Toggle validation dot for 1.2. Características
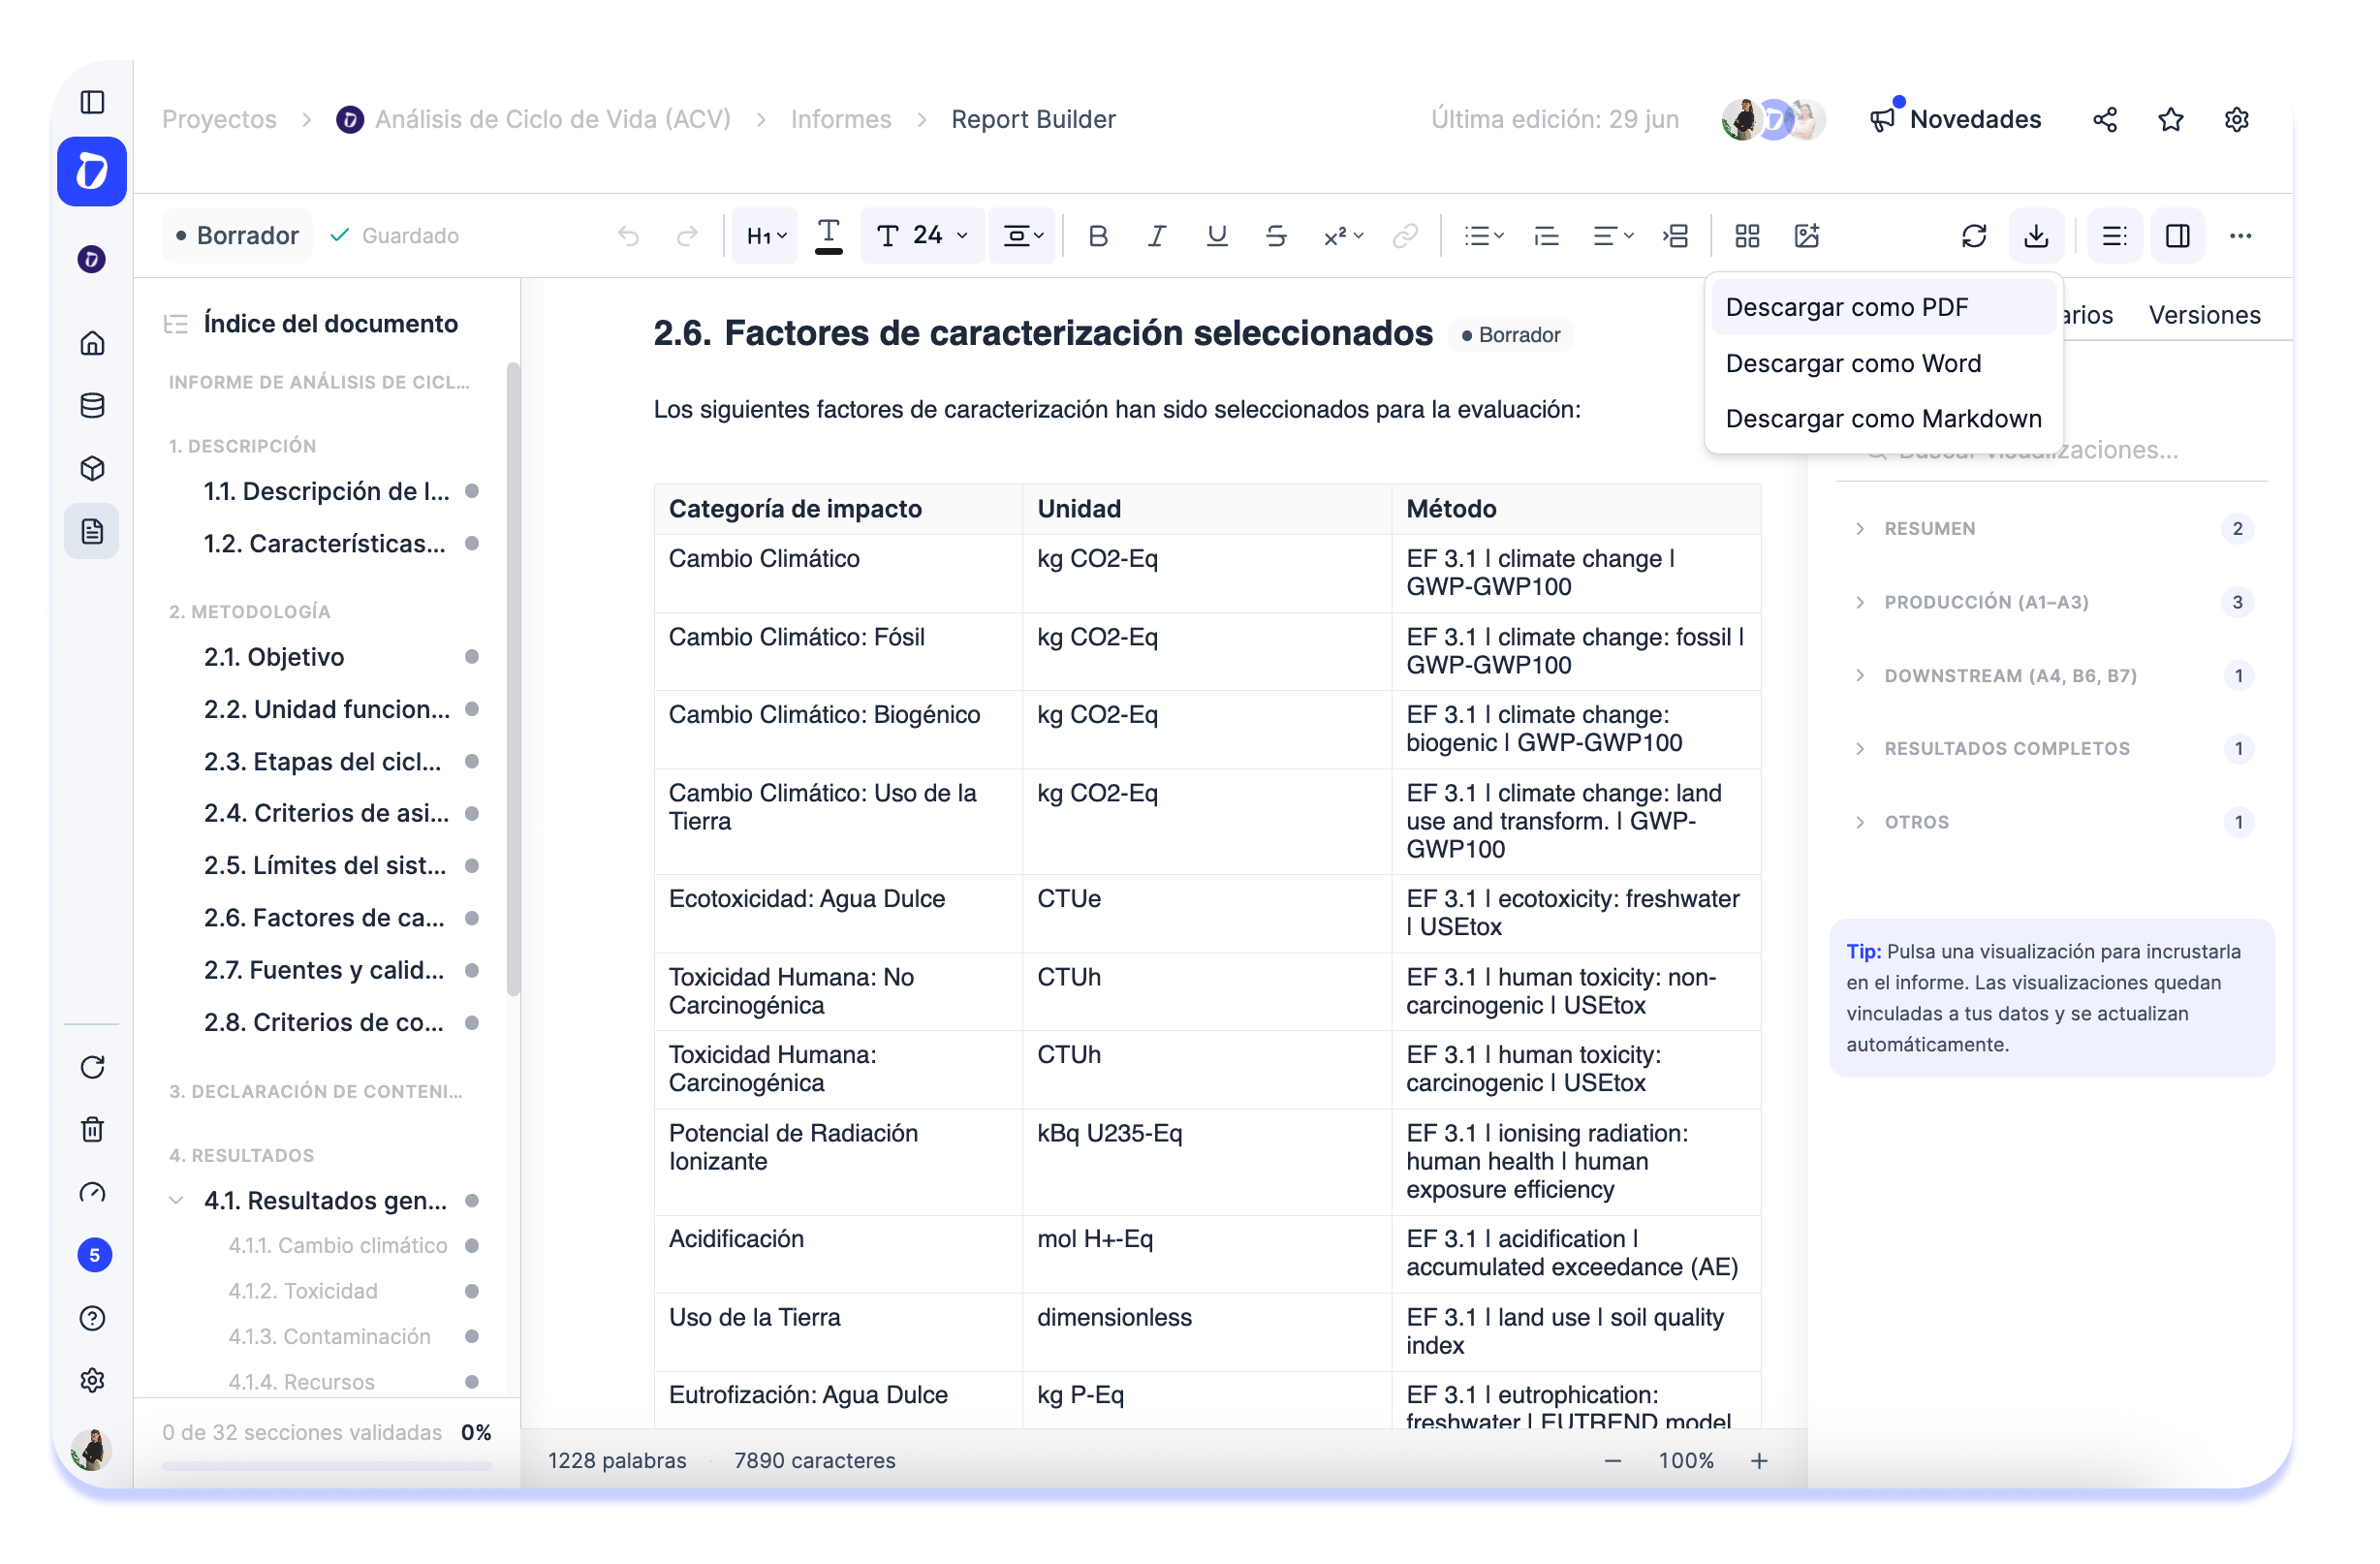The image size is (2380, 1564). point(473,544)
